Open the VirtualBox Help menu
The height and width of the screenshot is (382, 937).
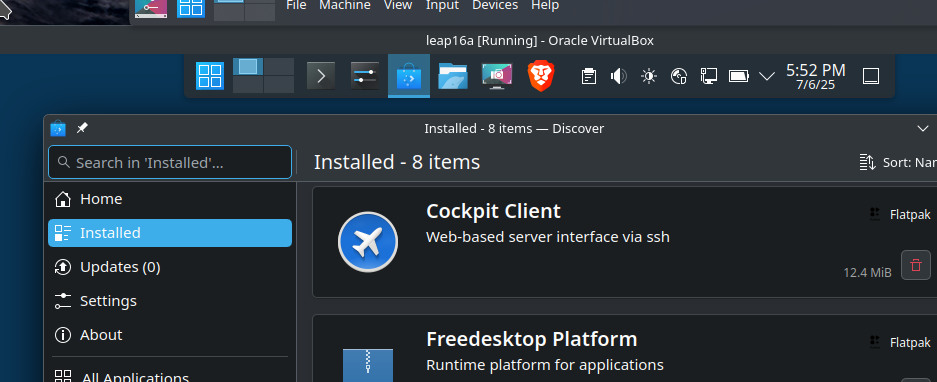pyautogui.click(x=545, y=5)
